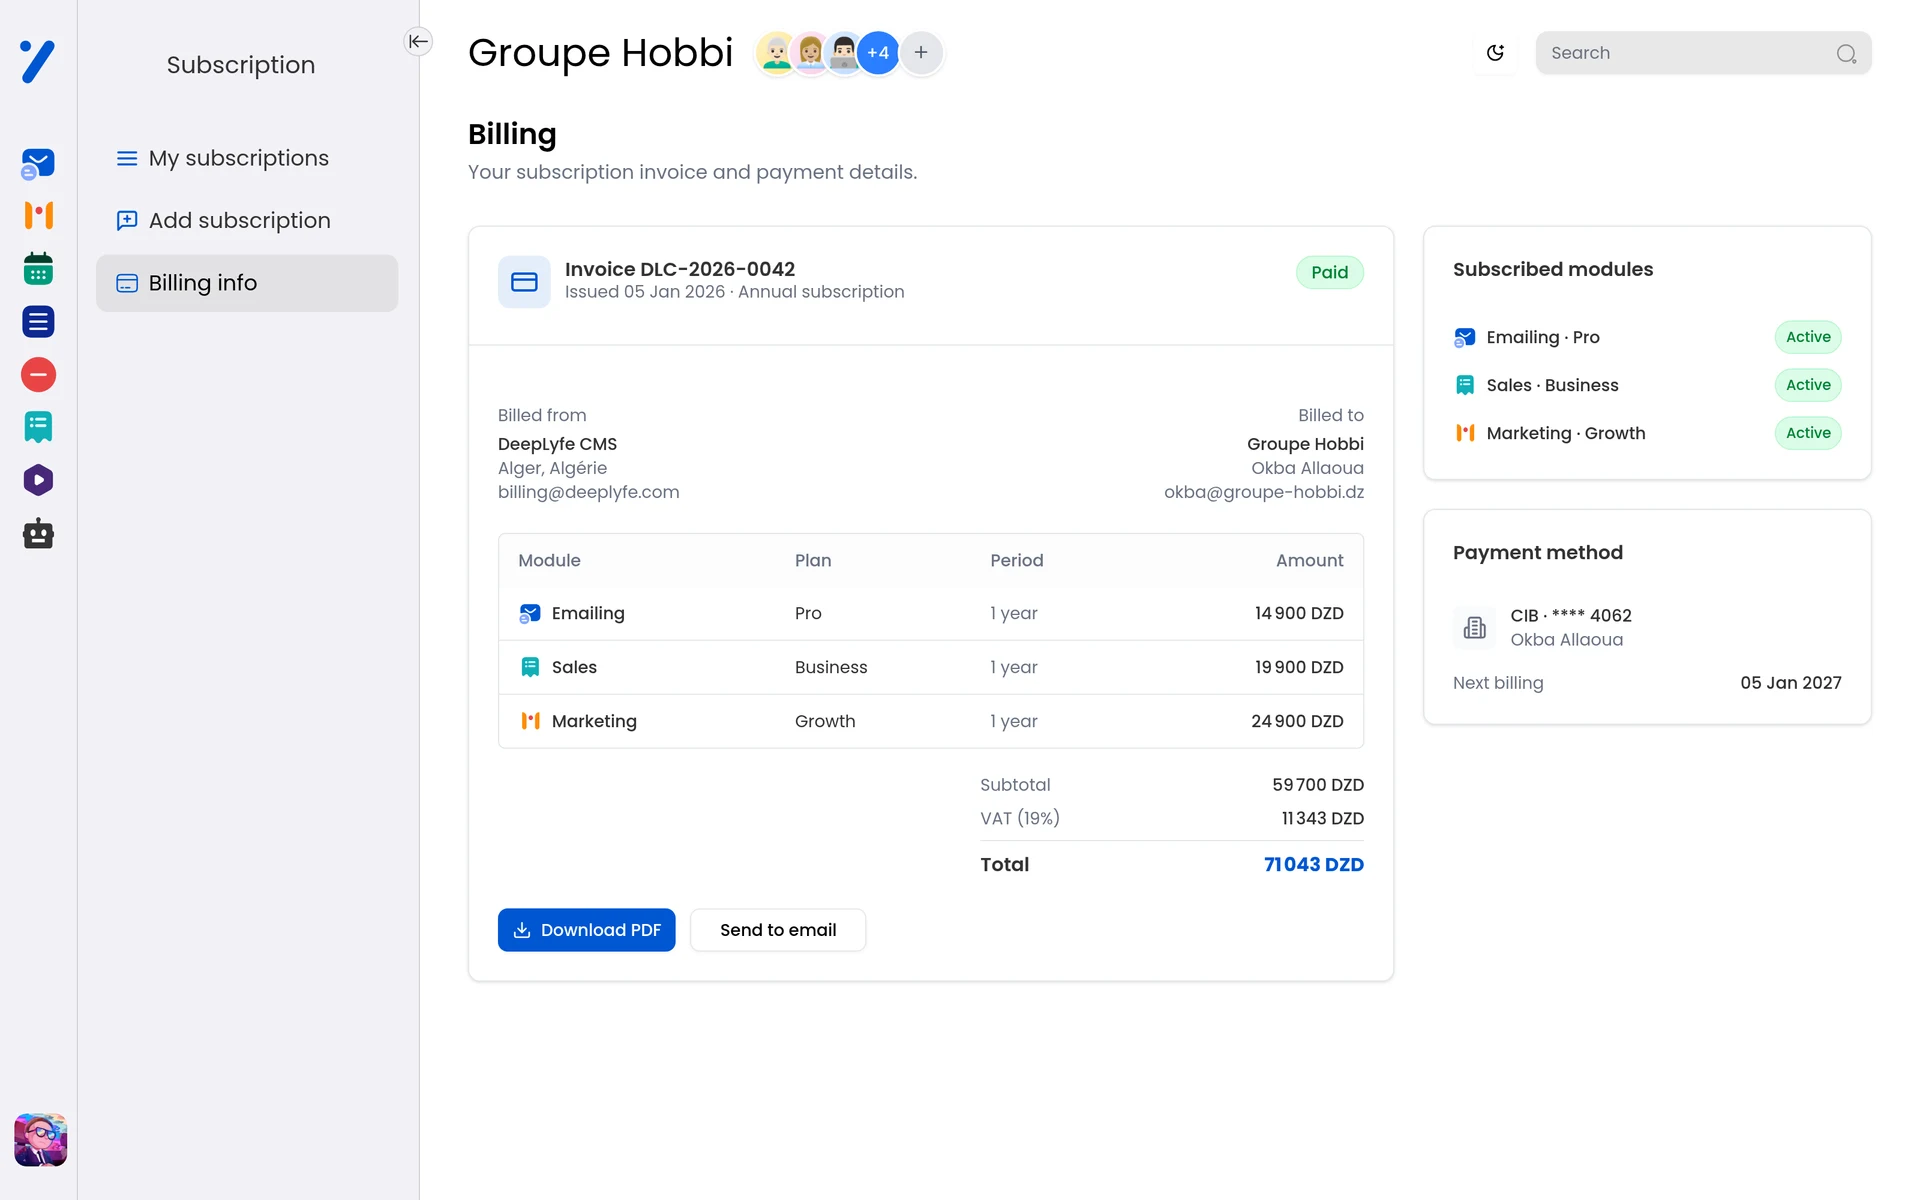
Task: Click the Module column header
Action: click(549, 560)
